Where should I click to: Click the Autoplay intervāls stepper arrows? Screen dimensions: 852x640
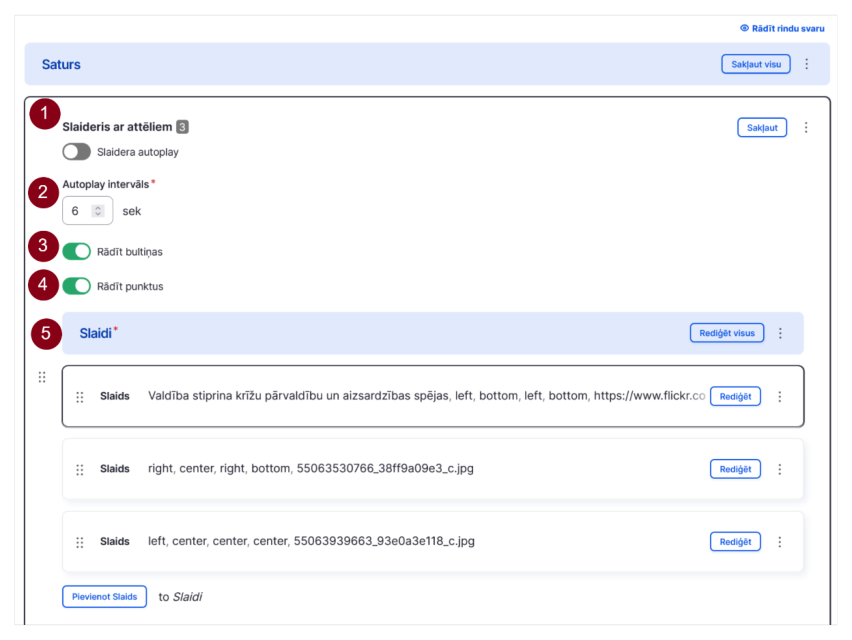point(98,211)
